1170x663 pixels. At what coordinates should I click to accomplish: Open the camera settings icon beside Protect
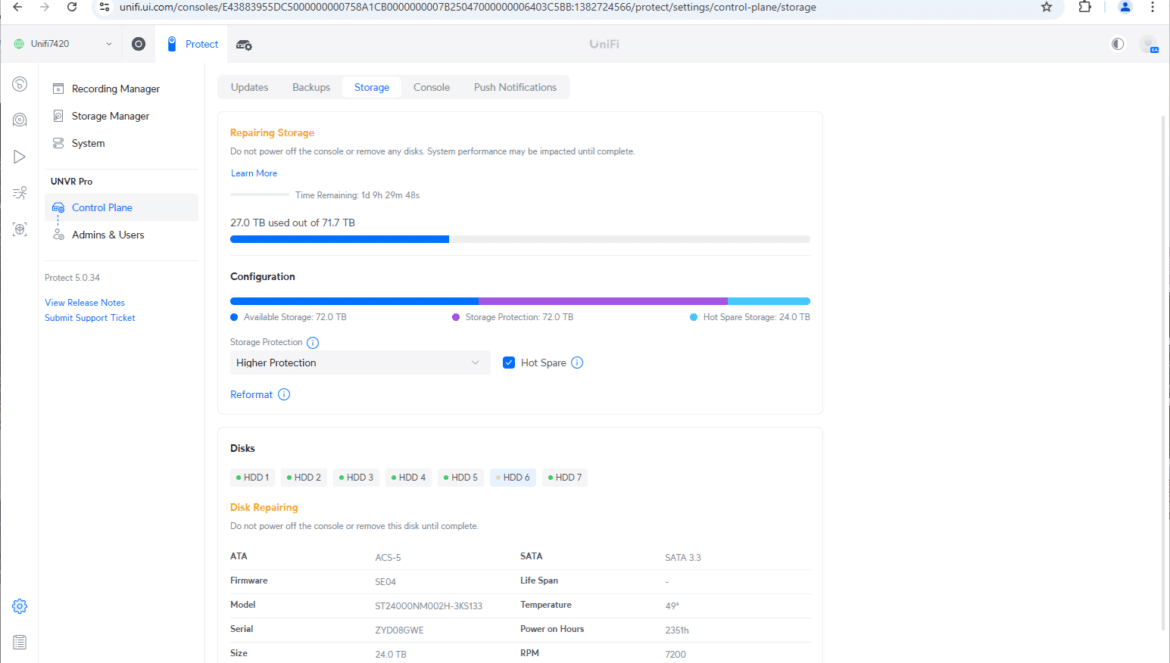coord(244,45)
